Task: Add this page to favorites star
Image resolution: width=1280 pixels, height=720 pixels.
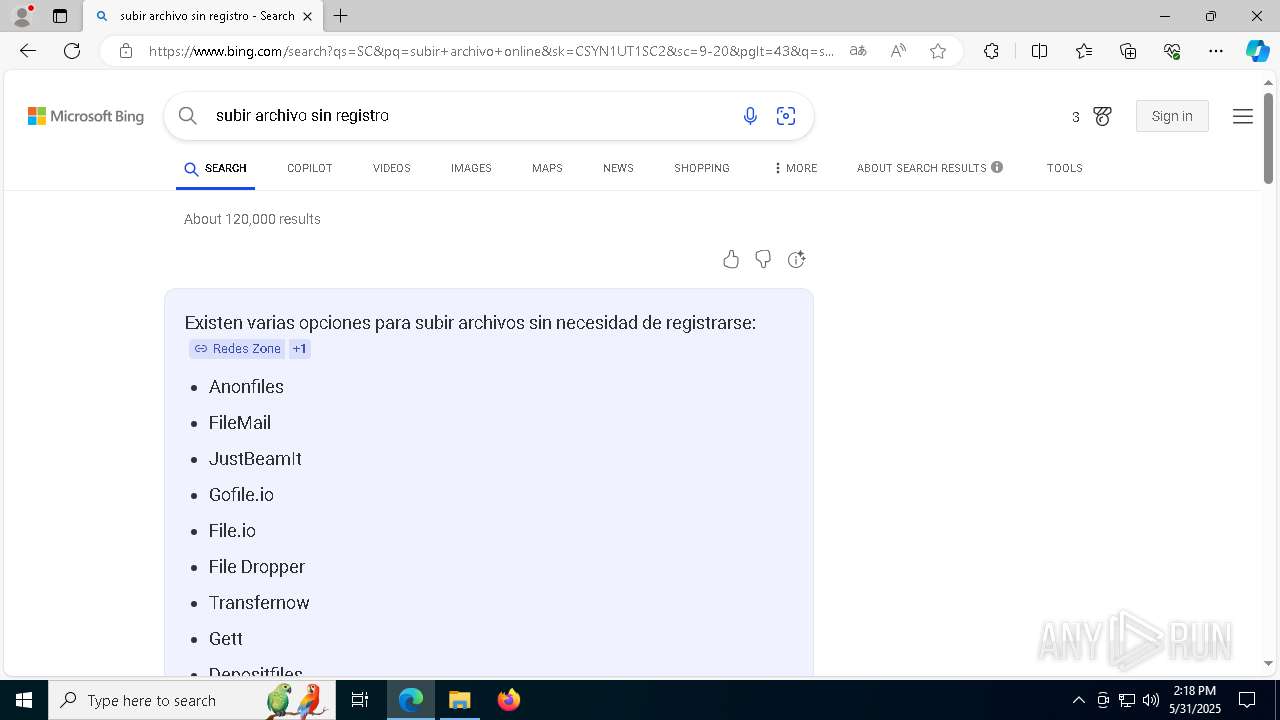Action: click(x=938, y=51)
